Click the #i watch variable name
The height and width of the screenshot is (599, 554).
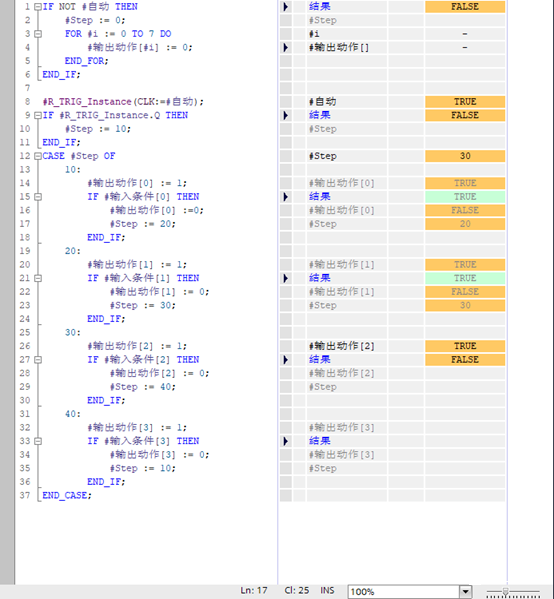[314, 34]
